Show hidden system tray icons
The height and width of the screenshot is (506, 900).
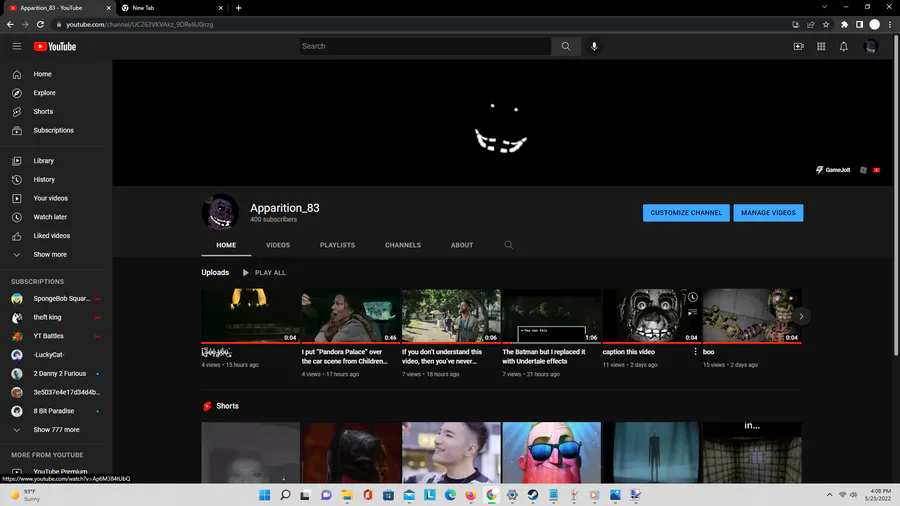pyautogui.click(x=829, y=495)
